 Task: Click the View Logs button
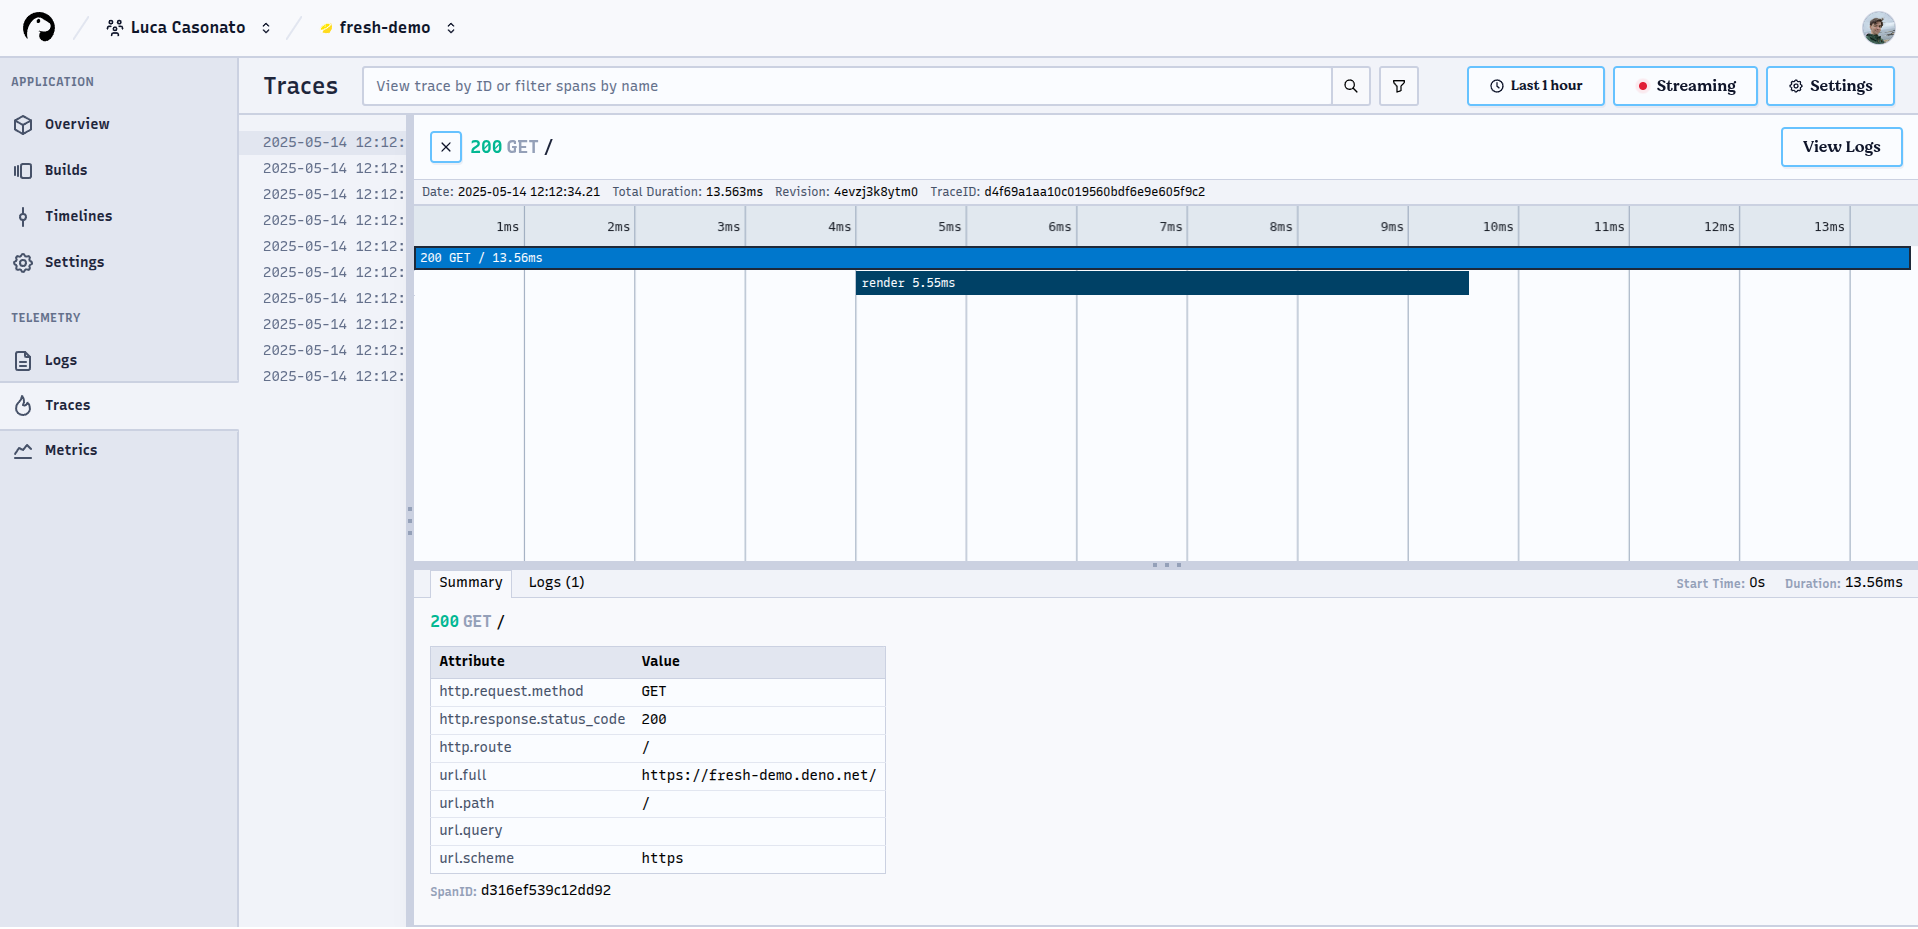coord(1840,147)
